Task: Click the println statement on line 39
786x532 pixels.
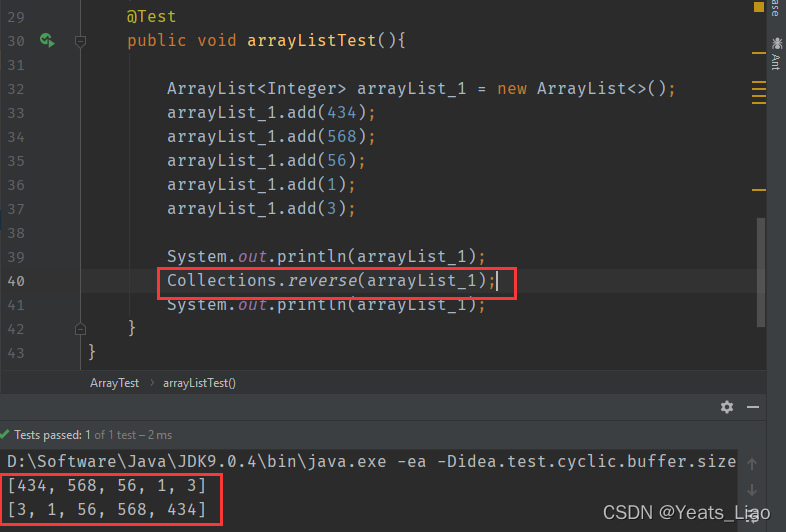Action: coord(326,257)
